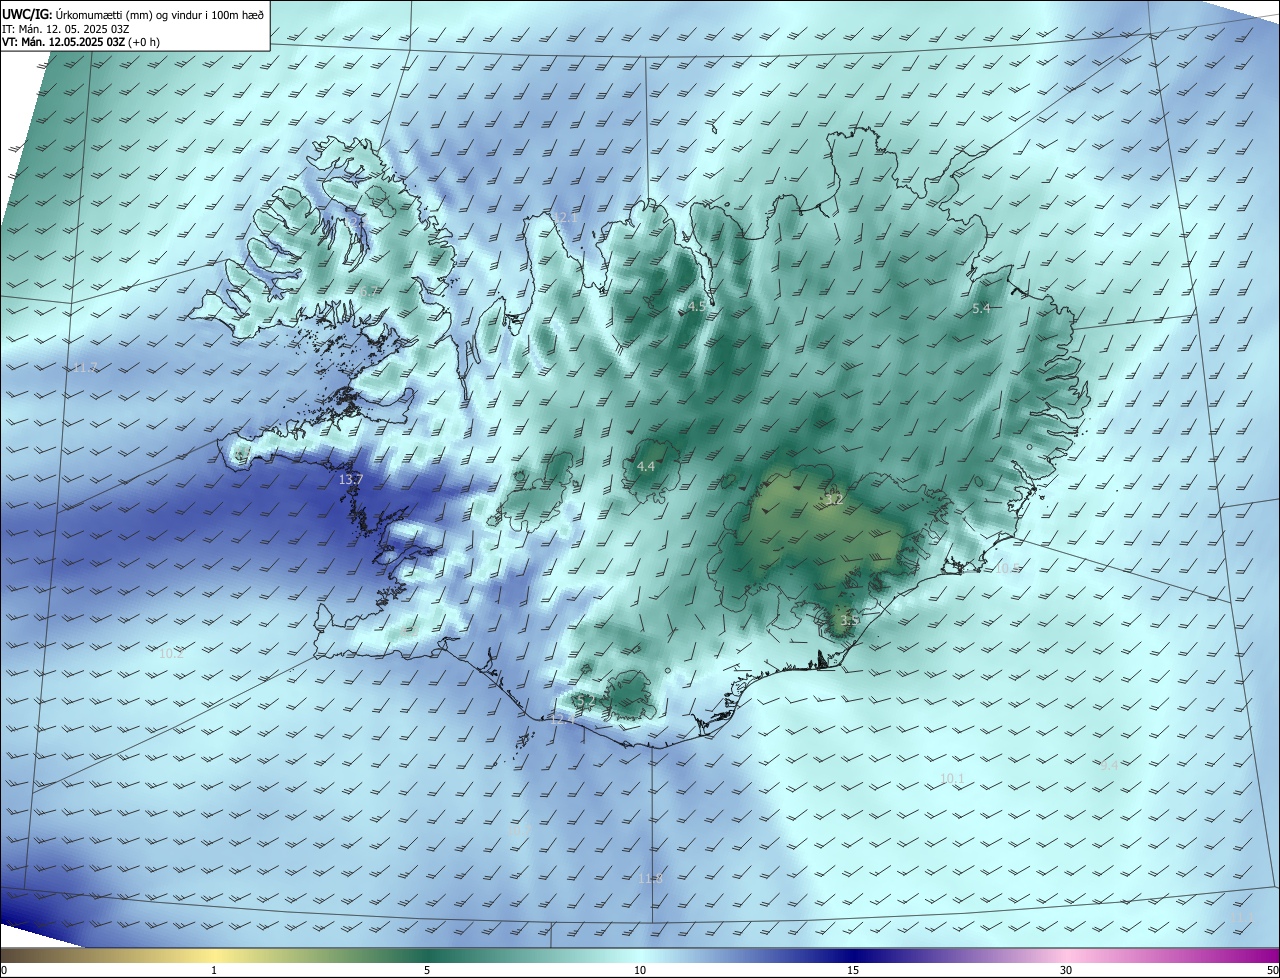
Task: Click the 50 tick on the color scale
Action: 1272,971
